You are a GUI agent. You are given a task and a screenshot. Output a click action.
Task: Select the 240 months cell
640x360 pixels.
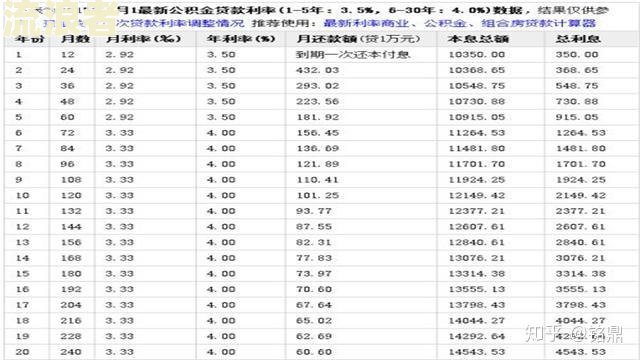tap(71, 352)
